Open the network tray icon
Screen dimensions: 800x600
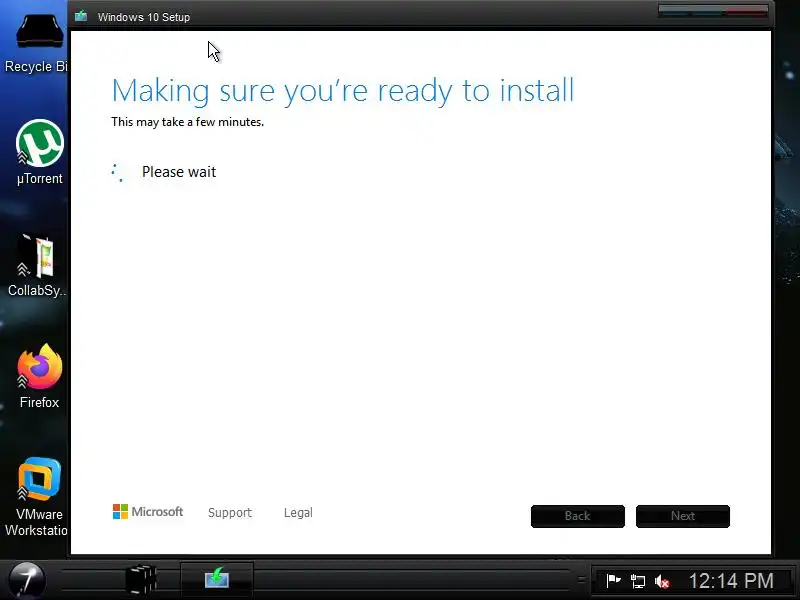[638, 581]
